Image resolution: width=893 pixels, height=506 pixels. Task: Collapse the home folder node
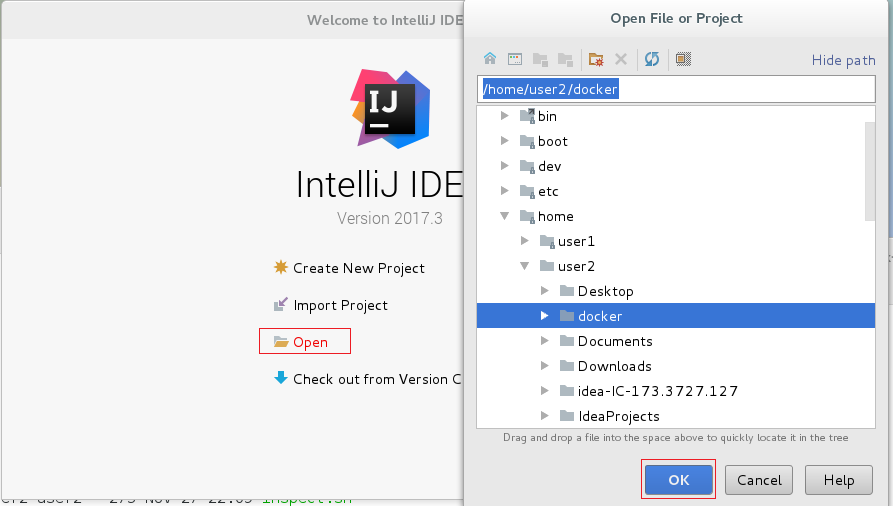505,216
